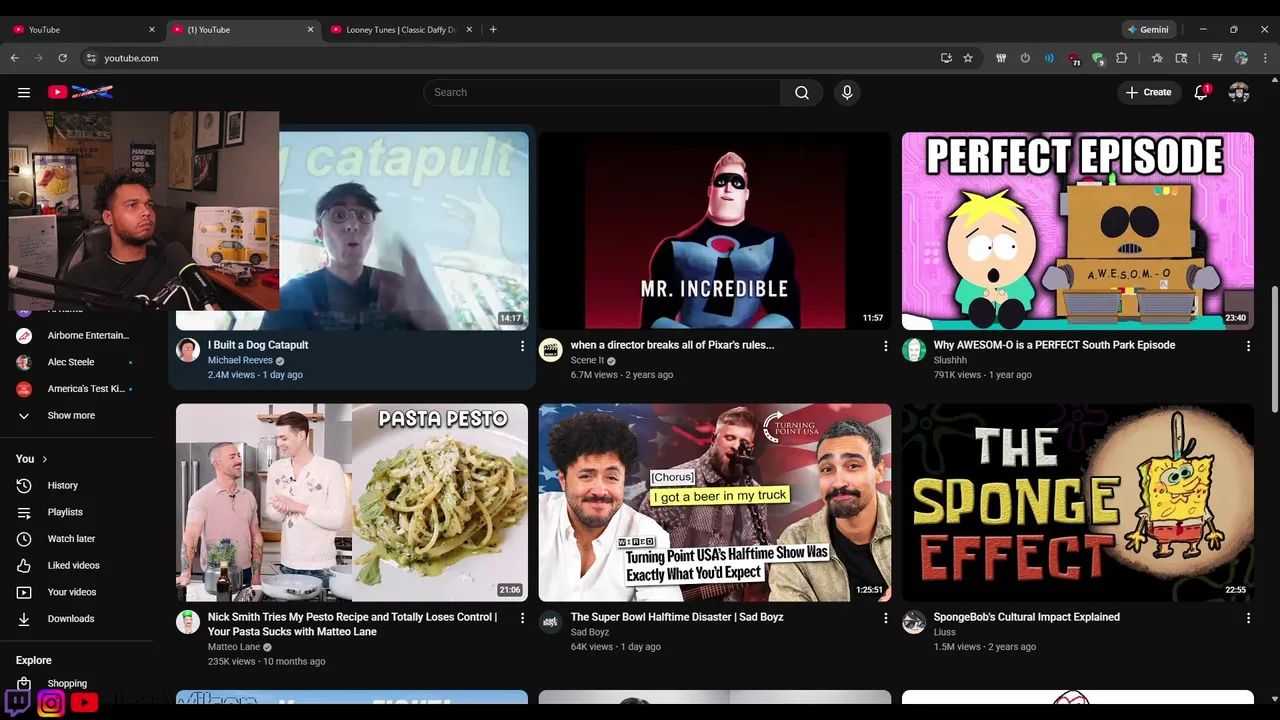
Task: Bookmark this page with star icon
Action: [x=968, y=58]
